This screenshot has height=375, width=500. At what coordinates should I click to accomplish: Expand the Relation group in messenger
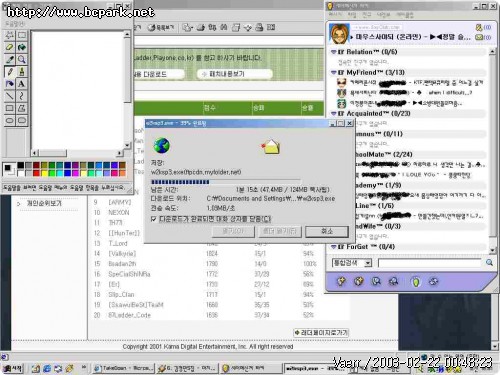(x=333, y=52)
